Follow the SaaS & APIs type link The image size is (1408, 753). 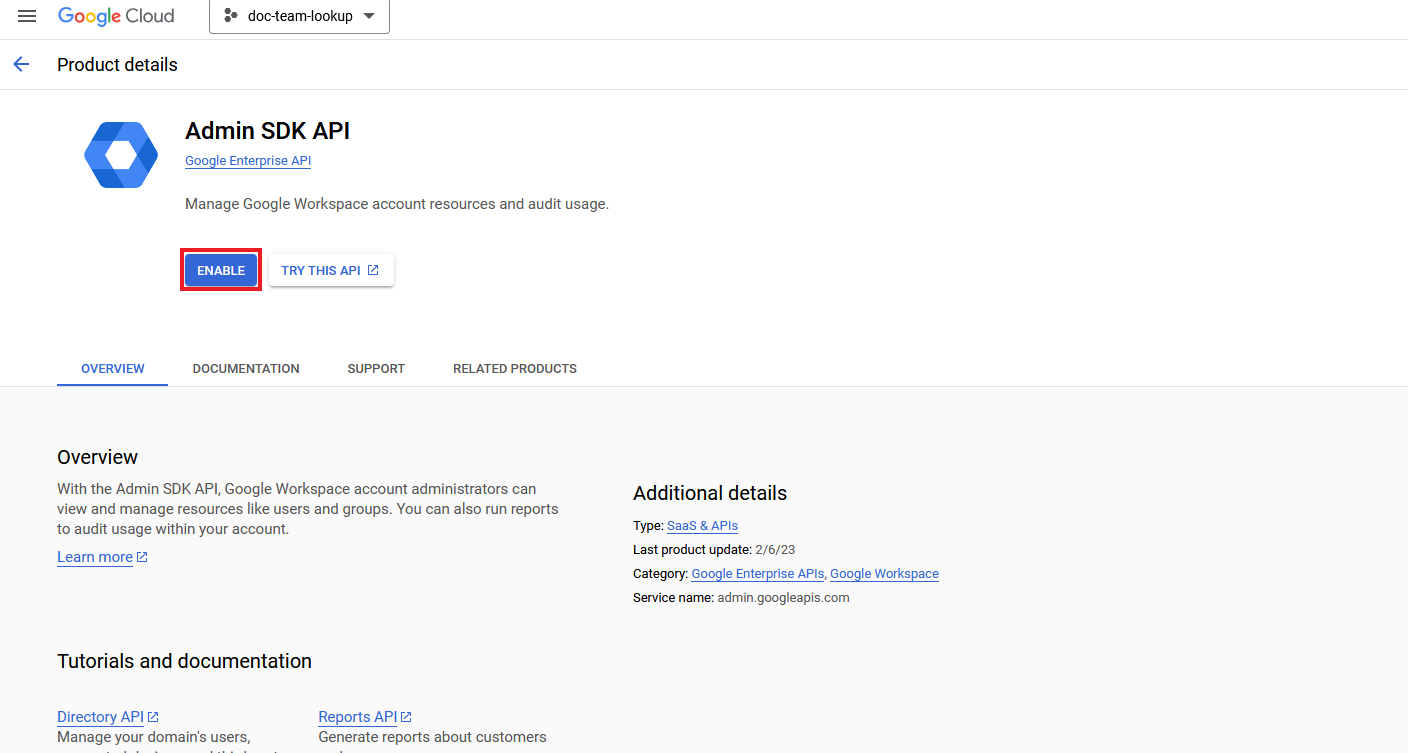[x=702, y=526]
